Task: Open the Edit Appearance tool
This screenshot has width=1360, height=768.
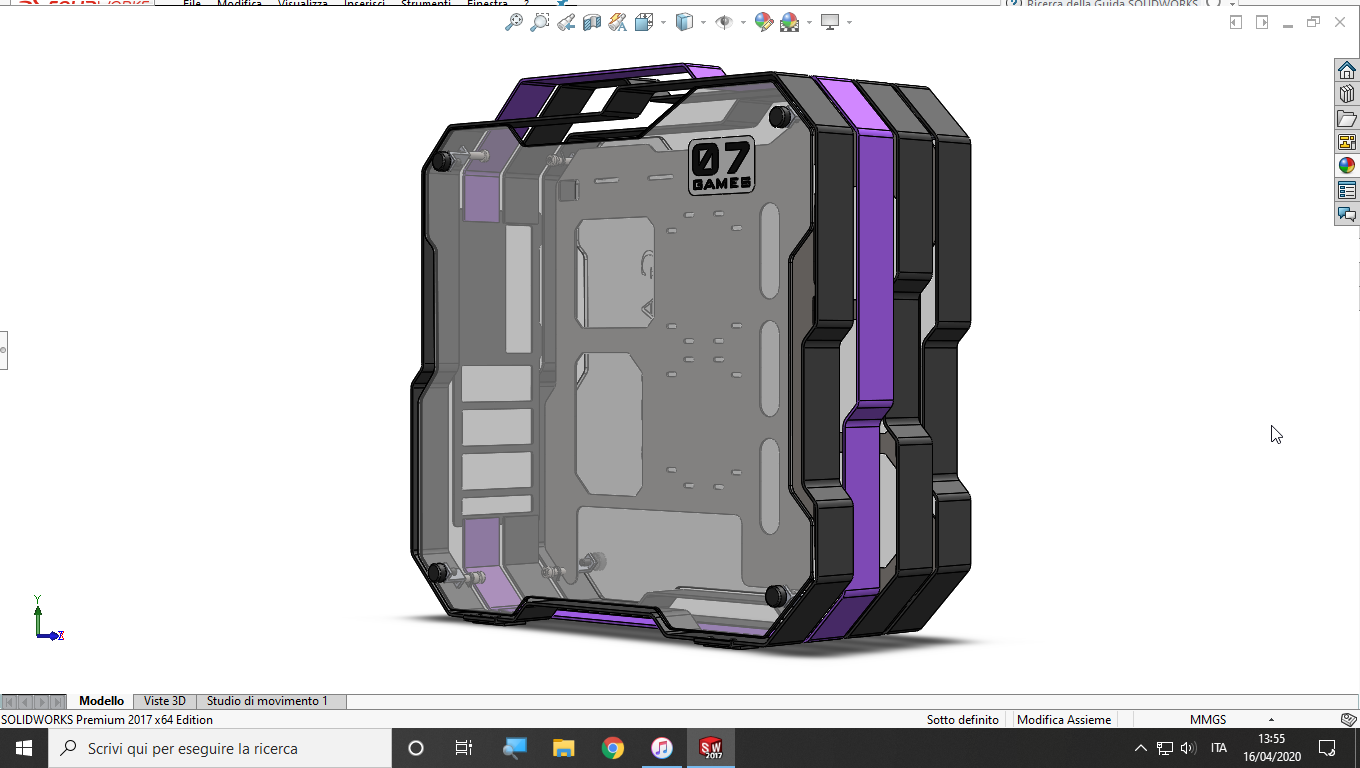Action: click(x=764, y=22)
